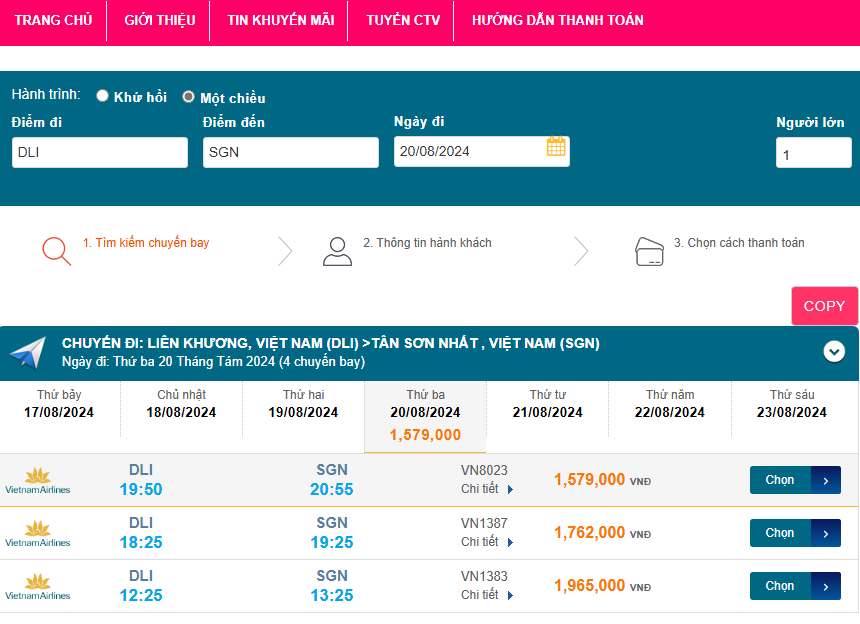
Task: Click the magnifier flight search step icon
Action: point(57,250)
